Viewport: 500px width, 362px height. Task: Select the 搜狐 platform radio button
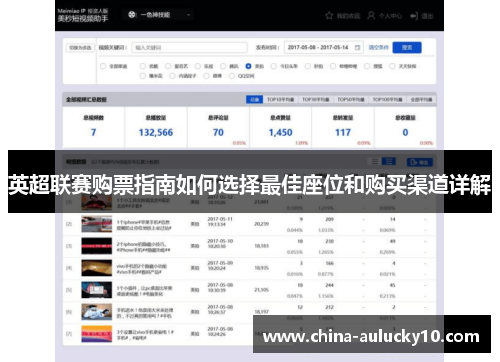[367, 66]
